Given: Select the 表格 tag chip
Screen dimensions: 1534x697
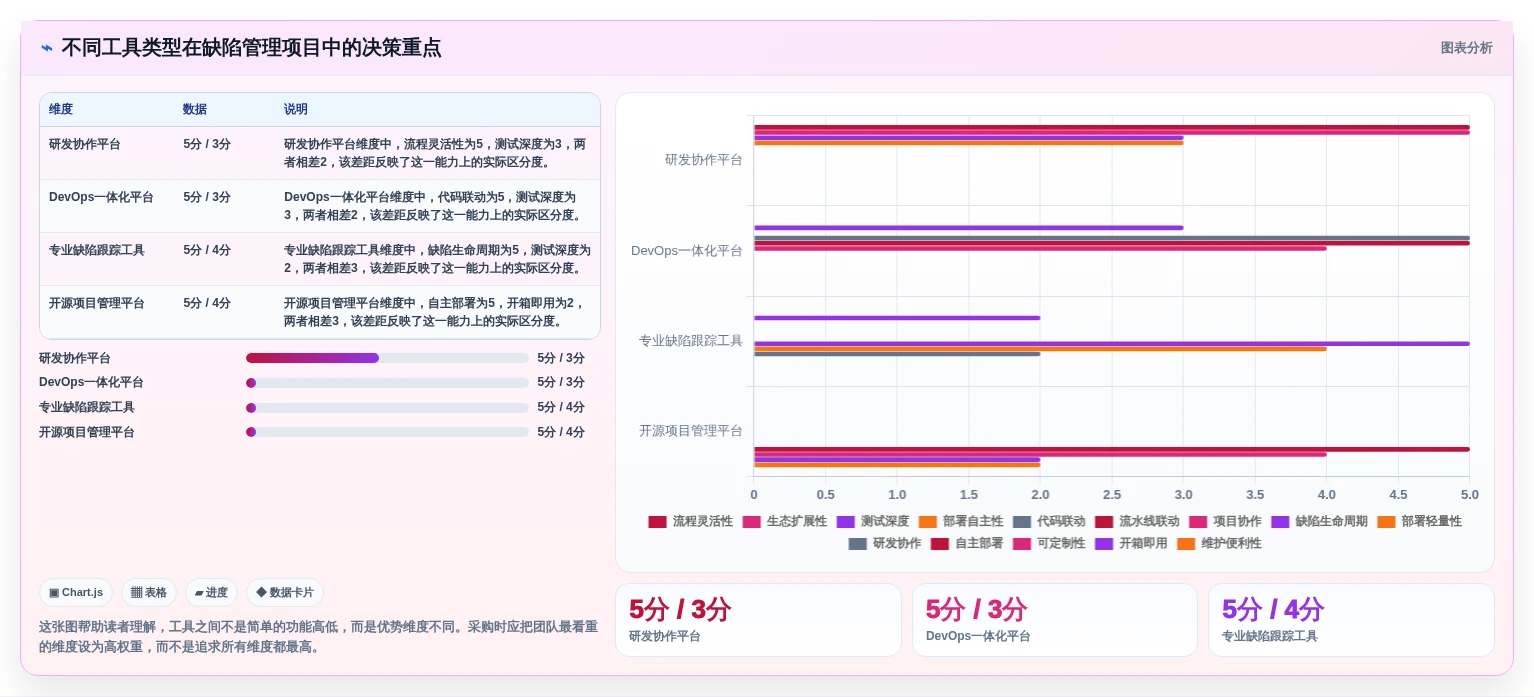Looking at the screenshot, I should tap(149, 592).
